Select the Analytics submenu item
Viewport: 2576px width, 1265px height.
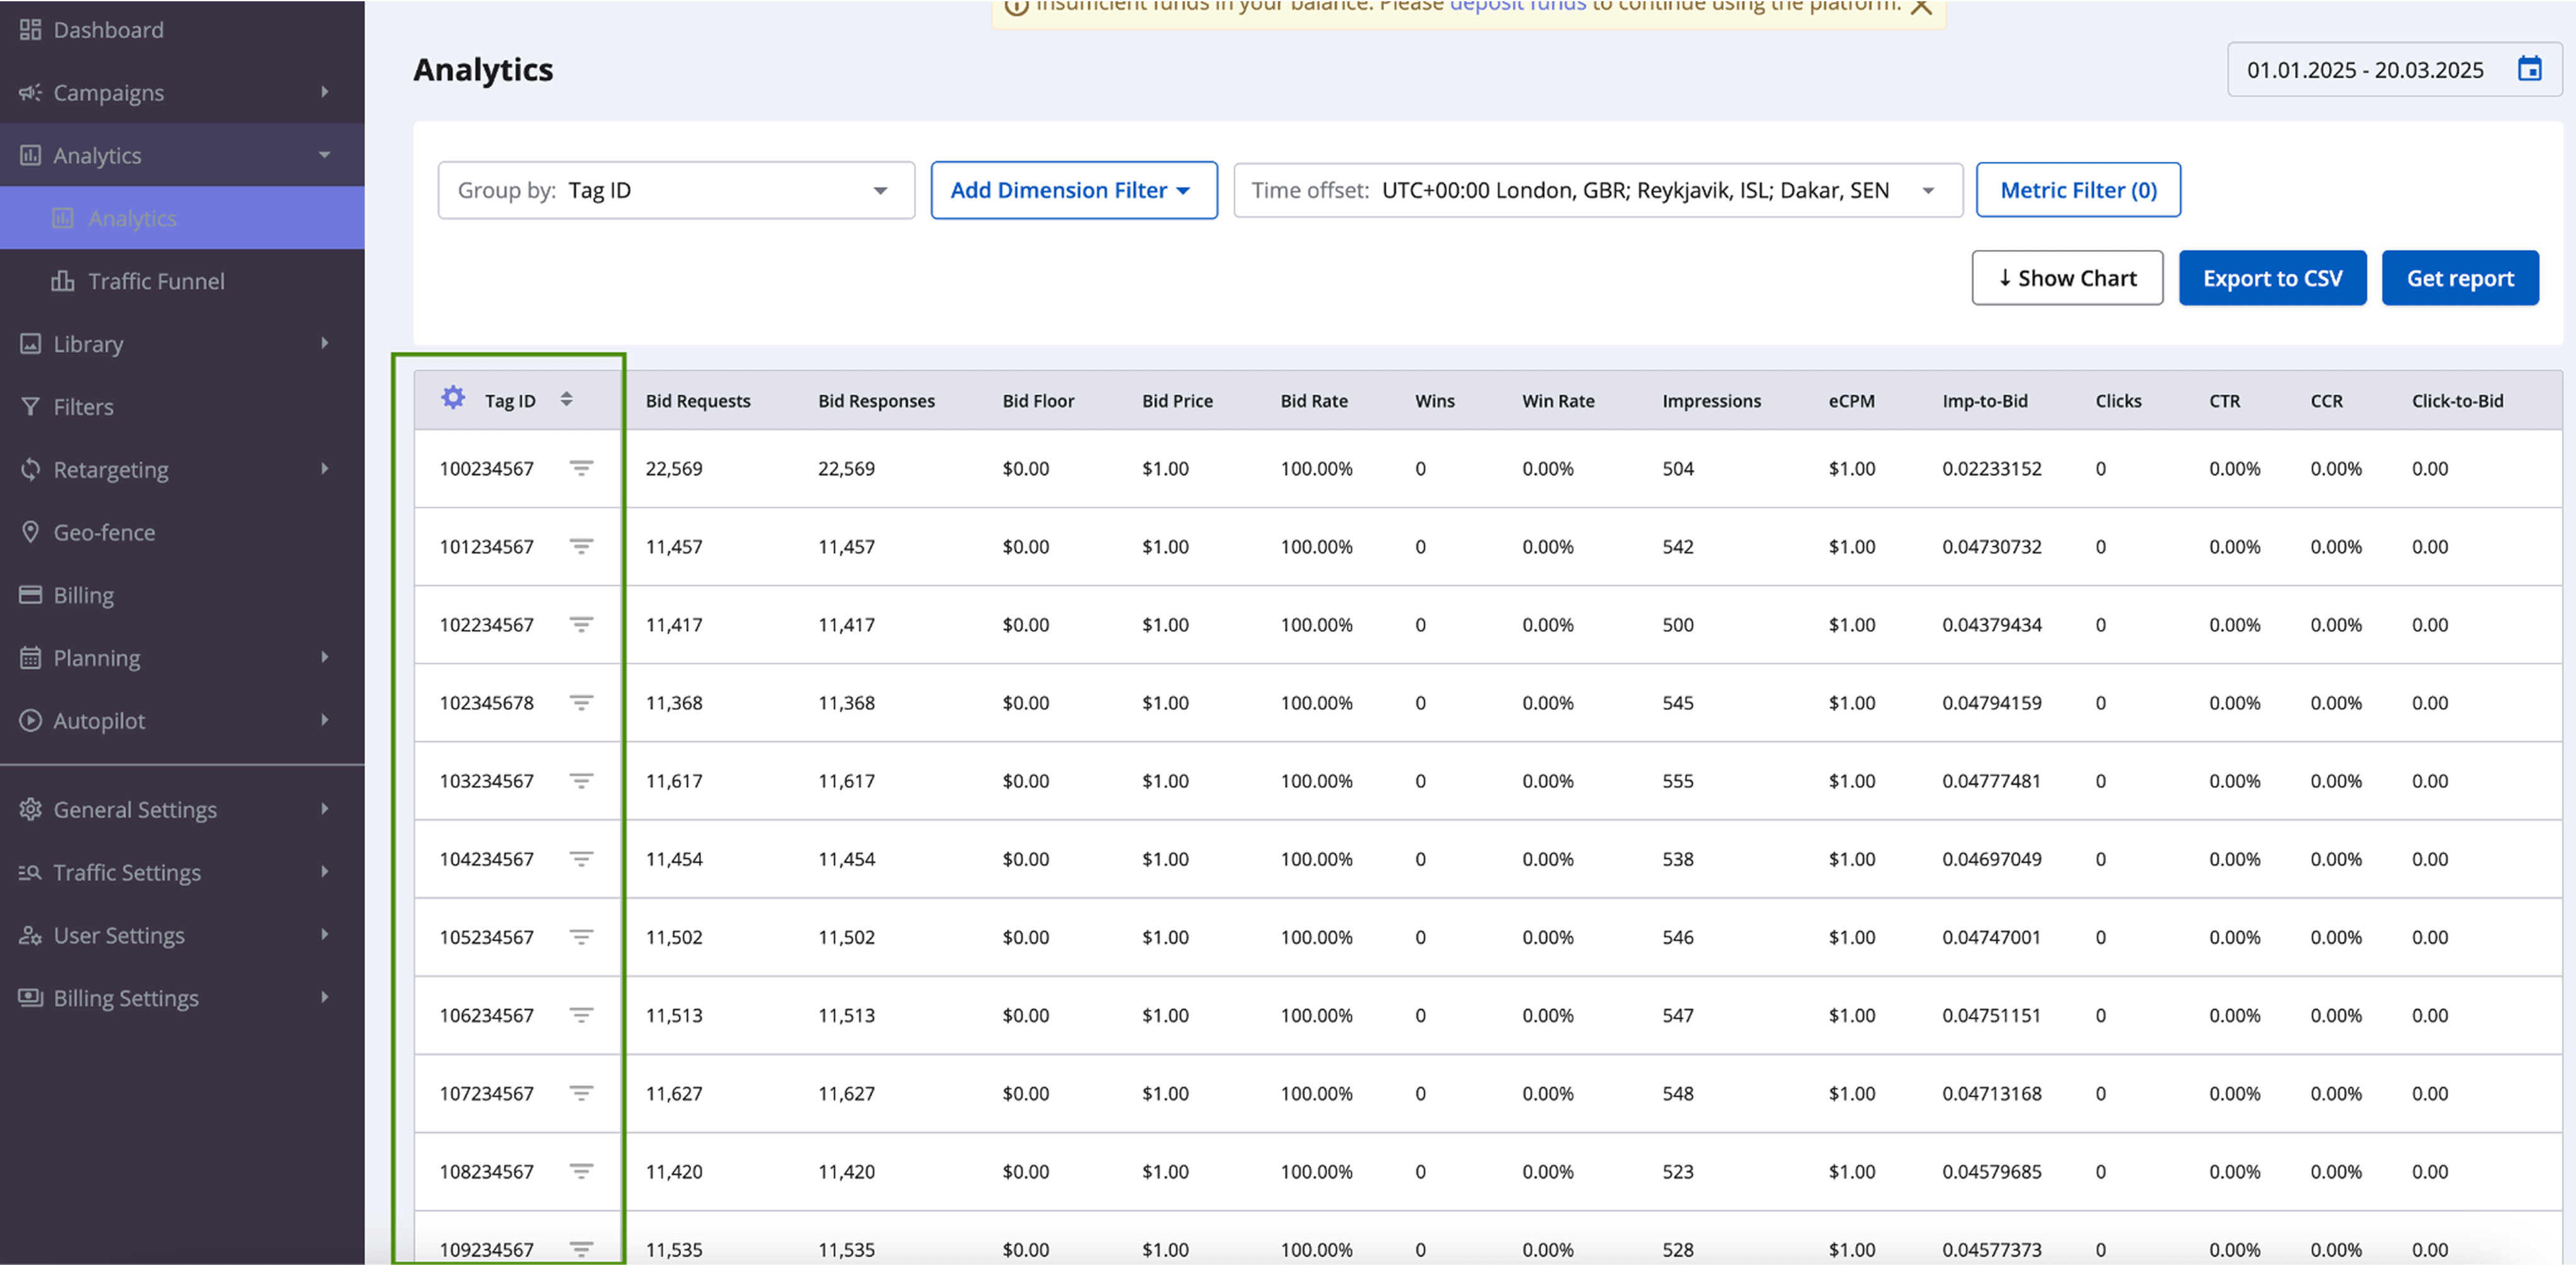182,218
